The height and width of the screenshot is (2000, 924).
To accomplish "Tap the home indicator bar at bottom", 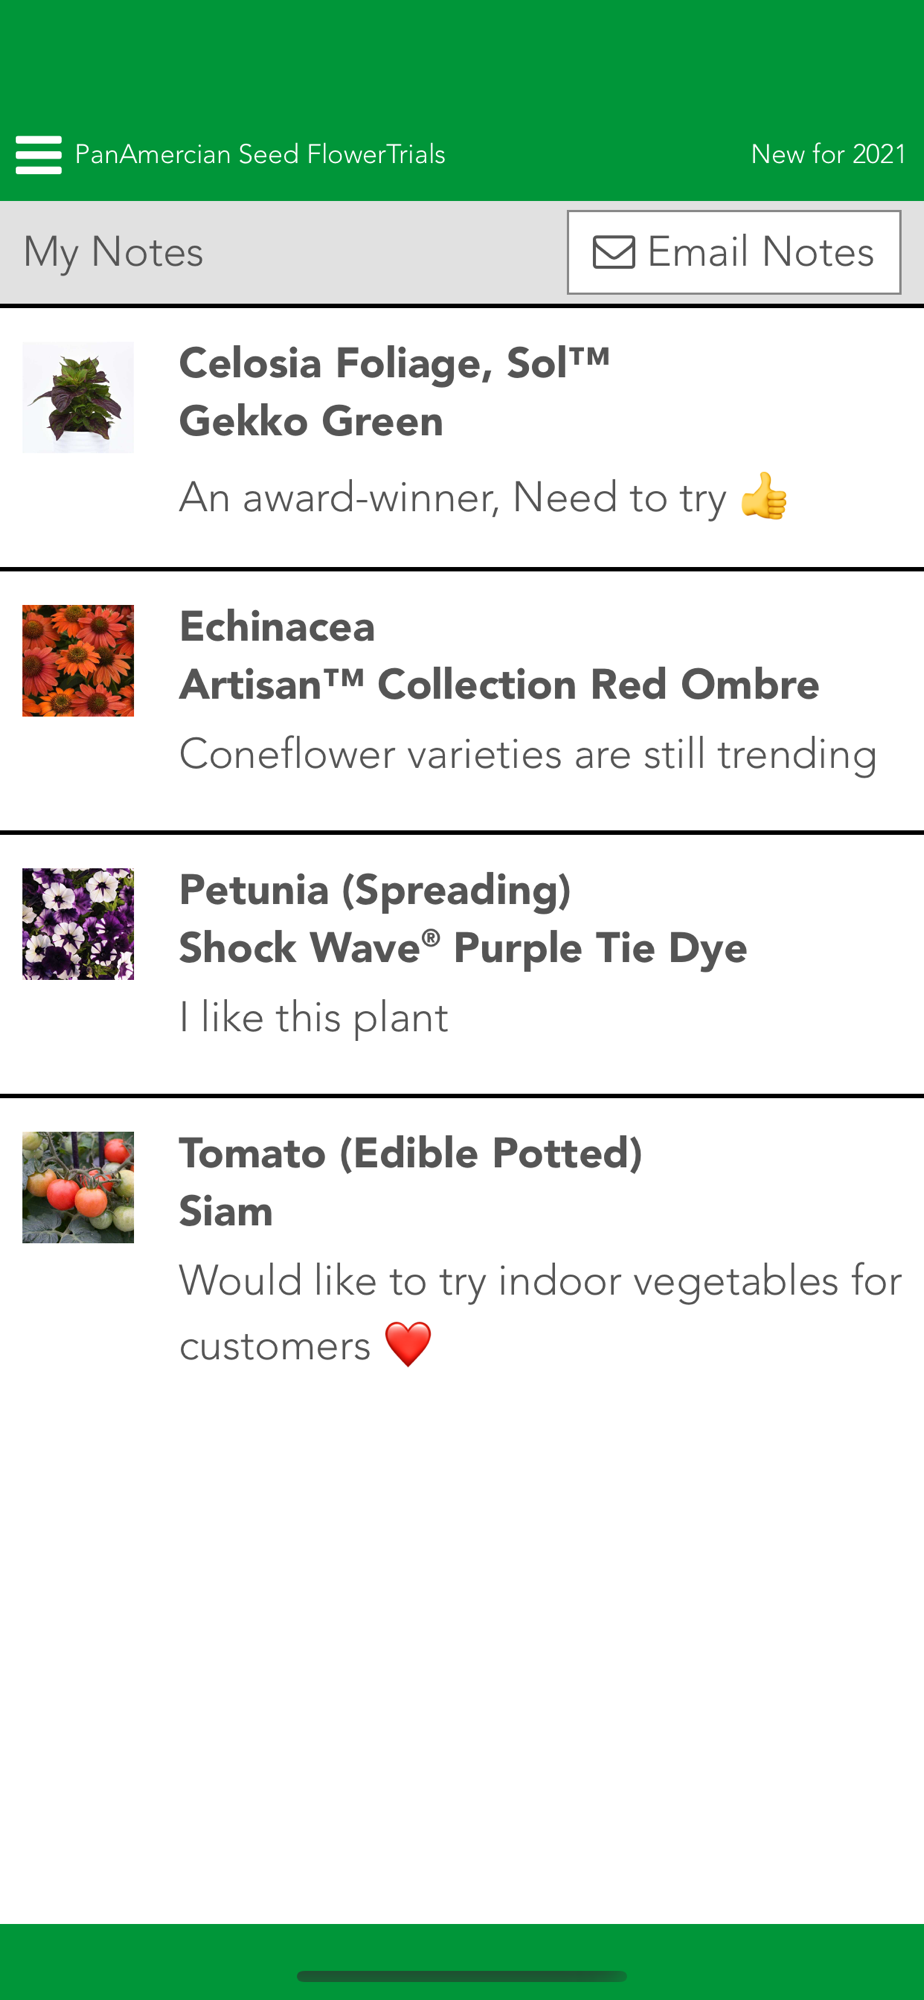I will pyautogui.click(x=462, y=1976).
